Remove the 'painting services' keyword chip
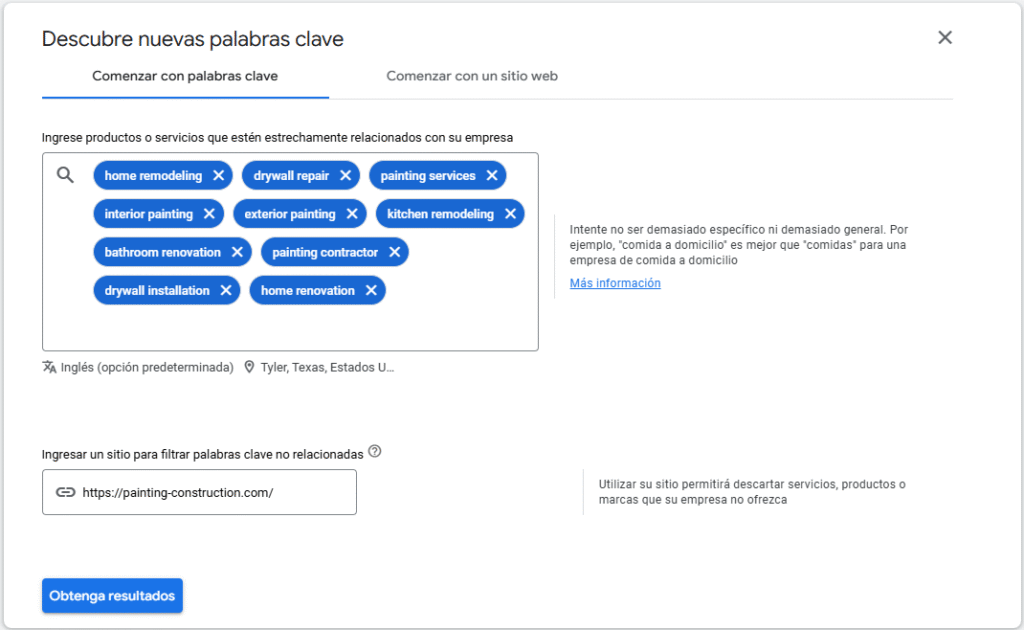This screenshot has height=630, width=1024. pos(492,176)
